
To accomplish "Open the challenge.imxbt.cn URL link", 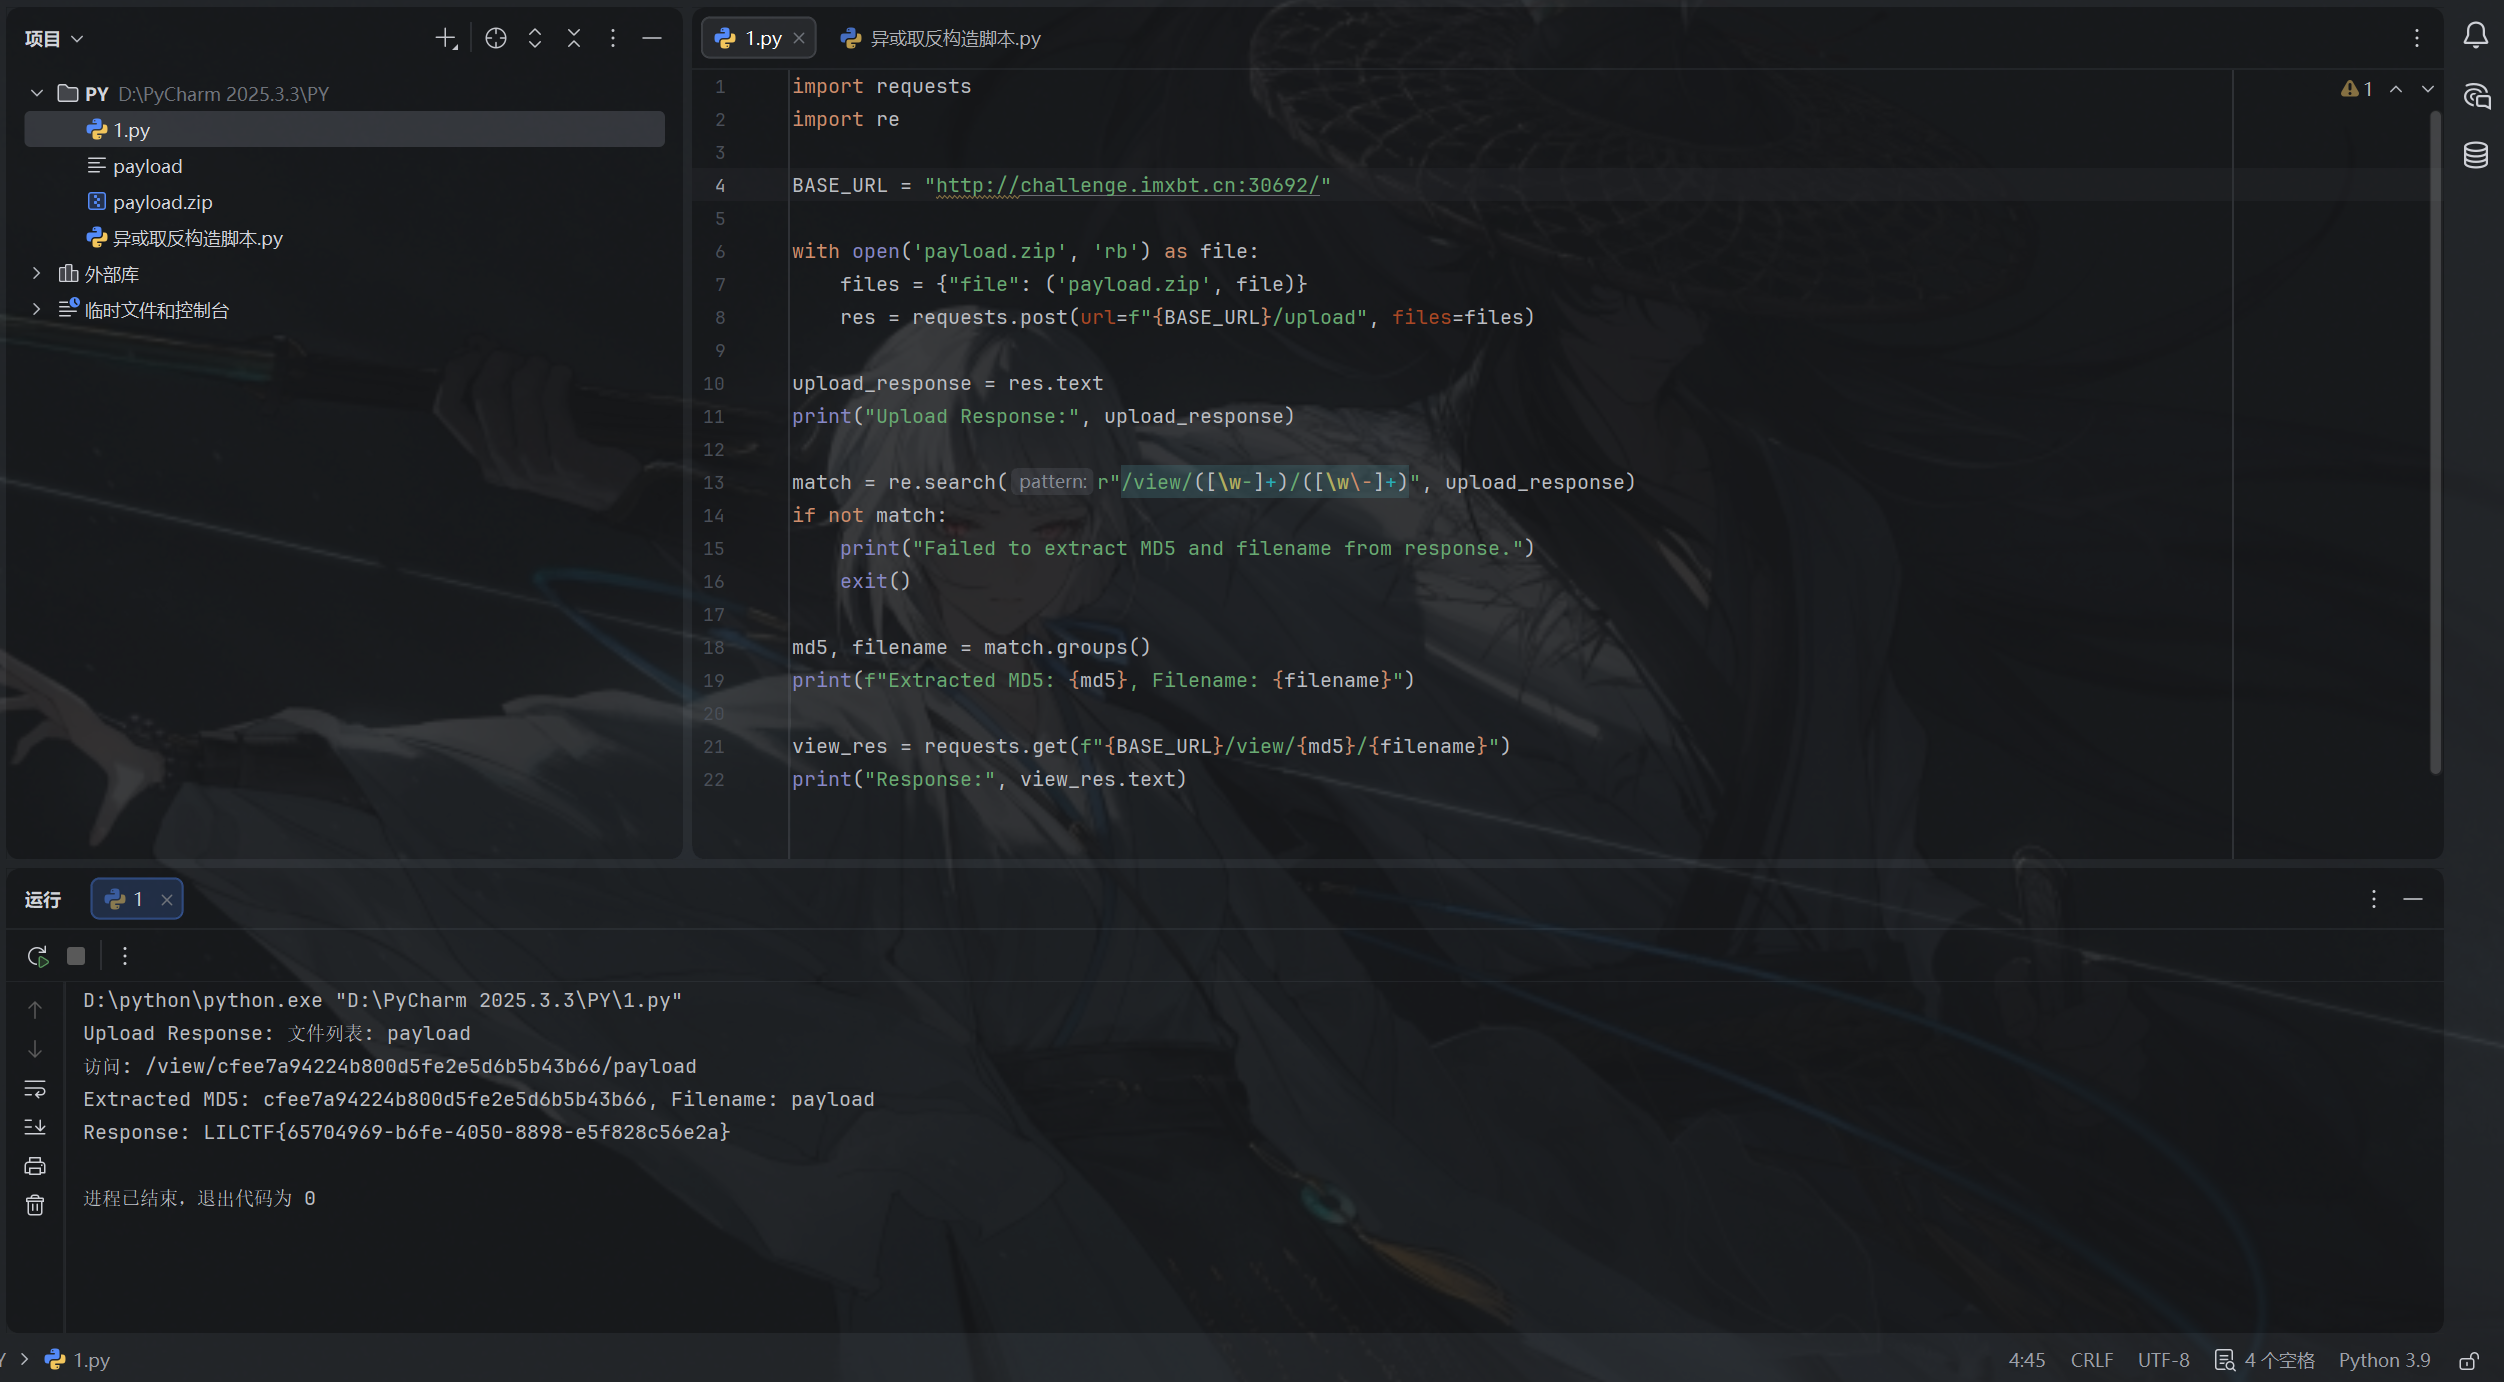I will [x=1127, y=185].
